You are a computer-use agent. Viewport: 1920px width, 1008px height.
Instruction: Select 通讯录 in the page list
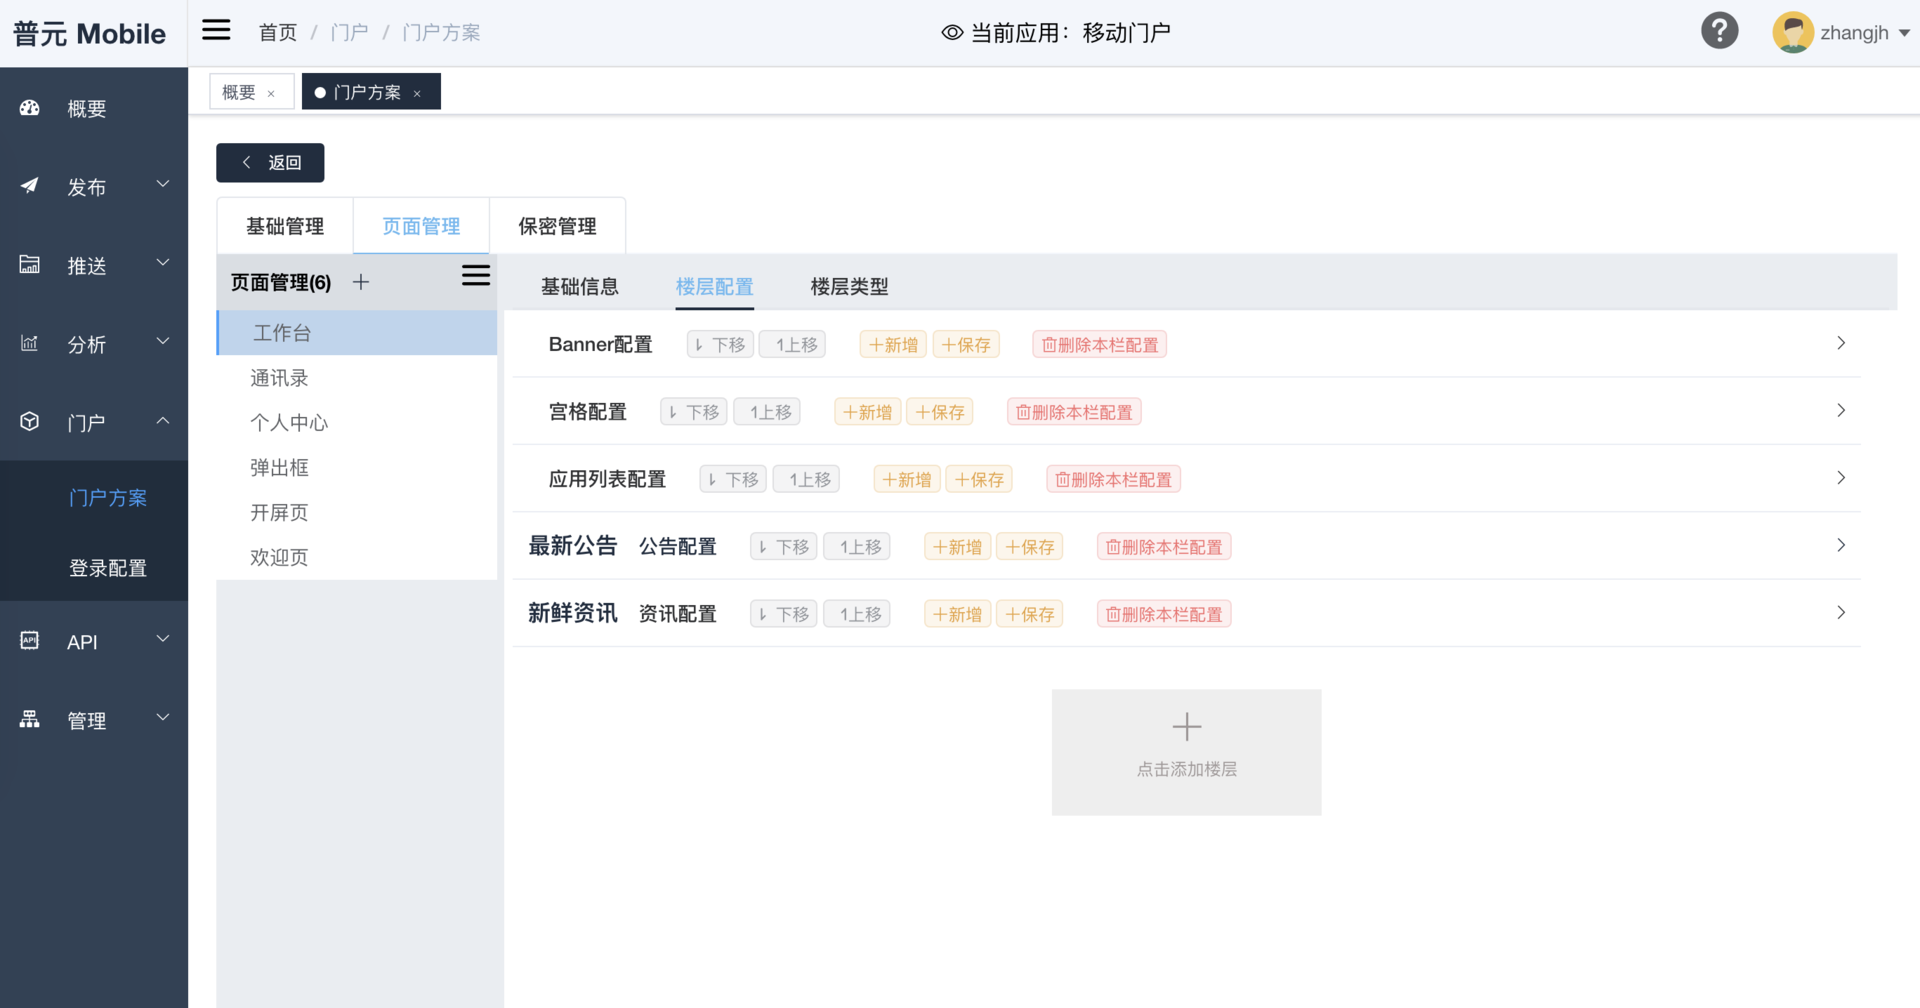279,378
